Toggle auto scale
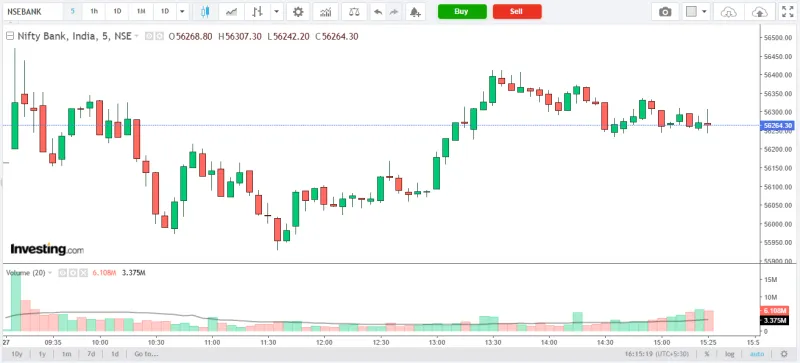Screen dimensions: 800x363 757,354
